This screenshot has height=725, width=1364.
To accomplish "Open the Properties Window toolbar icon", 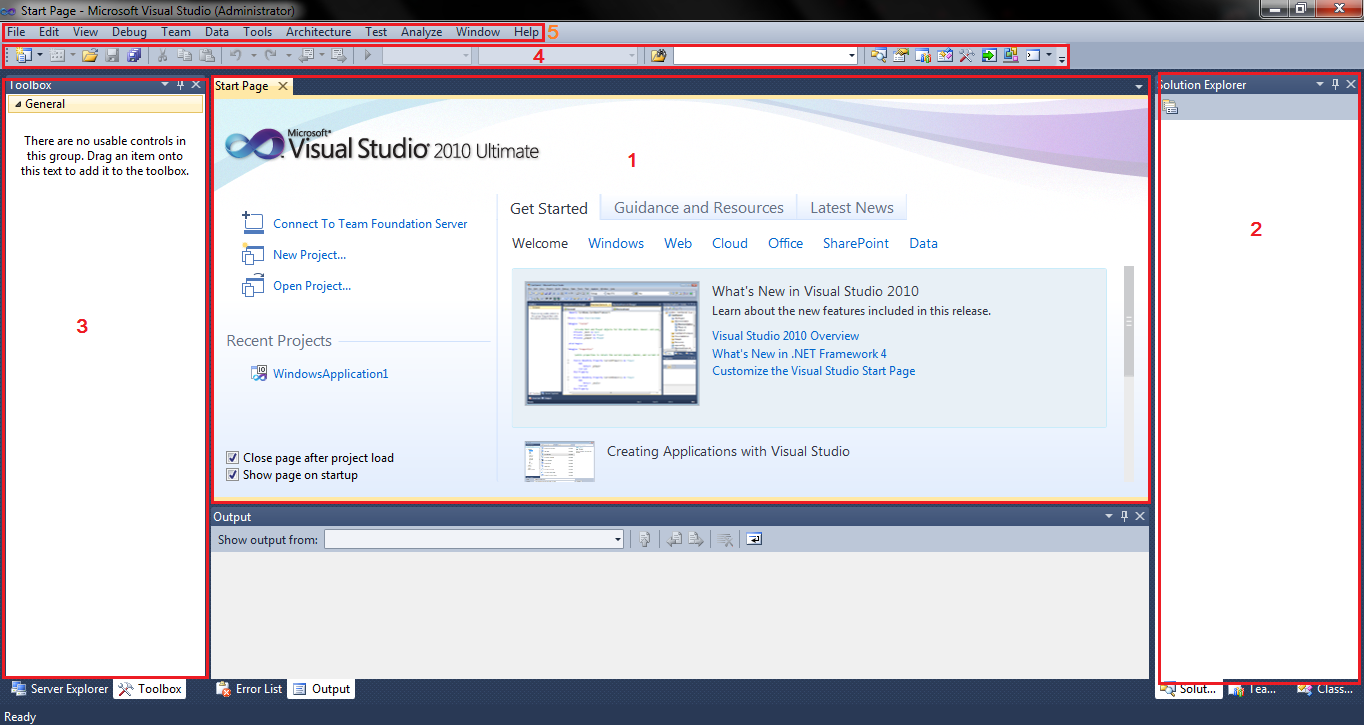I will coord(899,55).
